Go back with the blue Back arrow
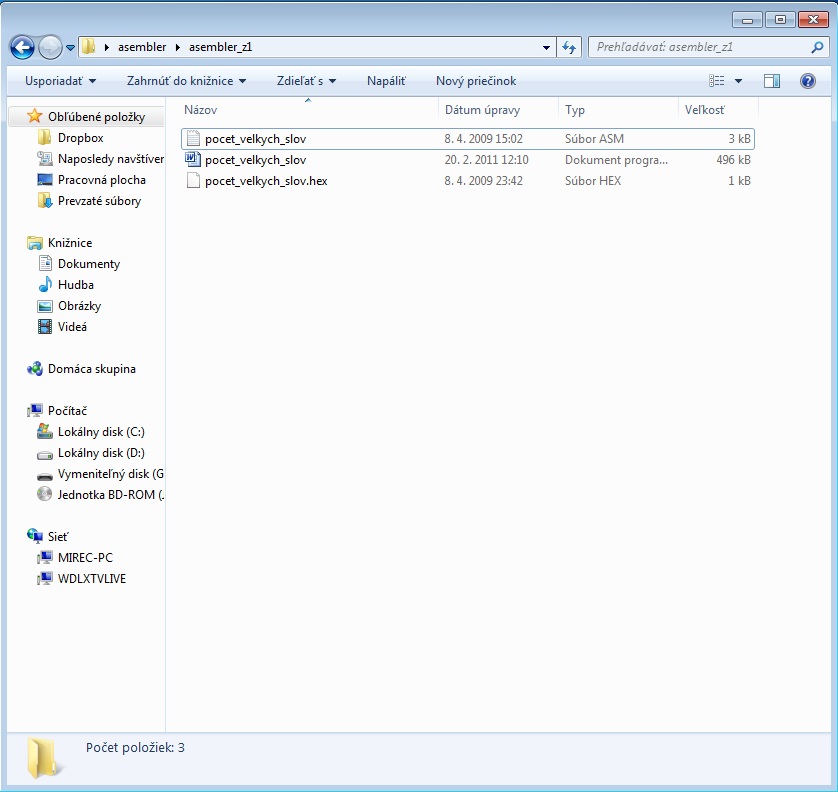Image resolution: width=838 pixels, height=792 pixels. click(x=22, y=48)
